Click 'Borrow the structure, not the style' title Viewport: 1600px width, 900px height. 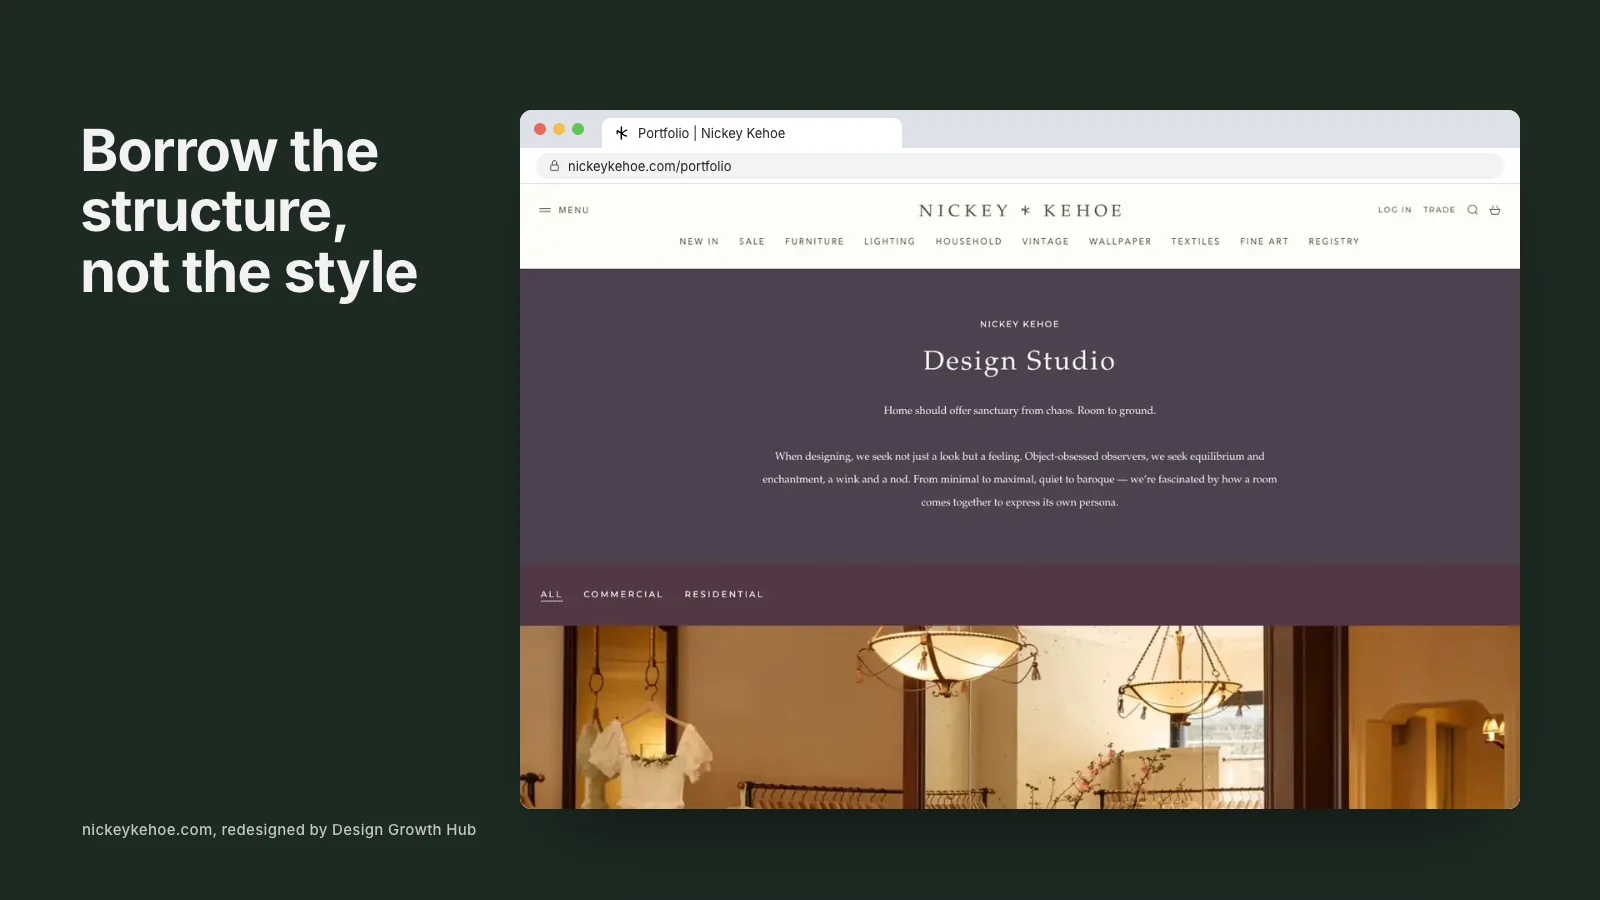click(x=249, y=212)
